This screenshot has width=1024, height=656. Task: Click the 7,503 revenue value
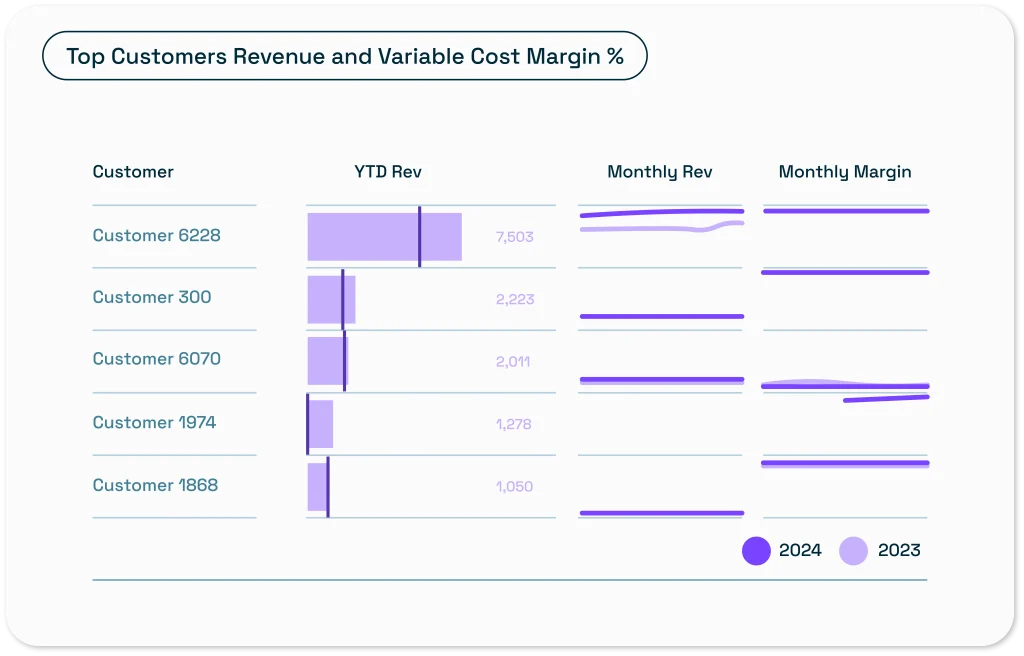click(514, 238)
